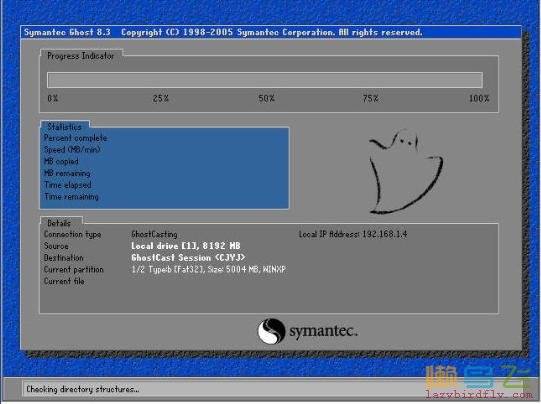This screenshot has height=404, width=541.
Task: Click the Local IP Address 192.168.1.4 text
Action: [x=353, y=234]
